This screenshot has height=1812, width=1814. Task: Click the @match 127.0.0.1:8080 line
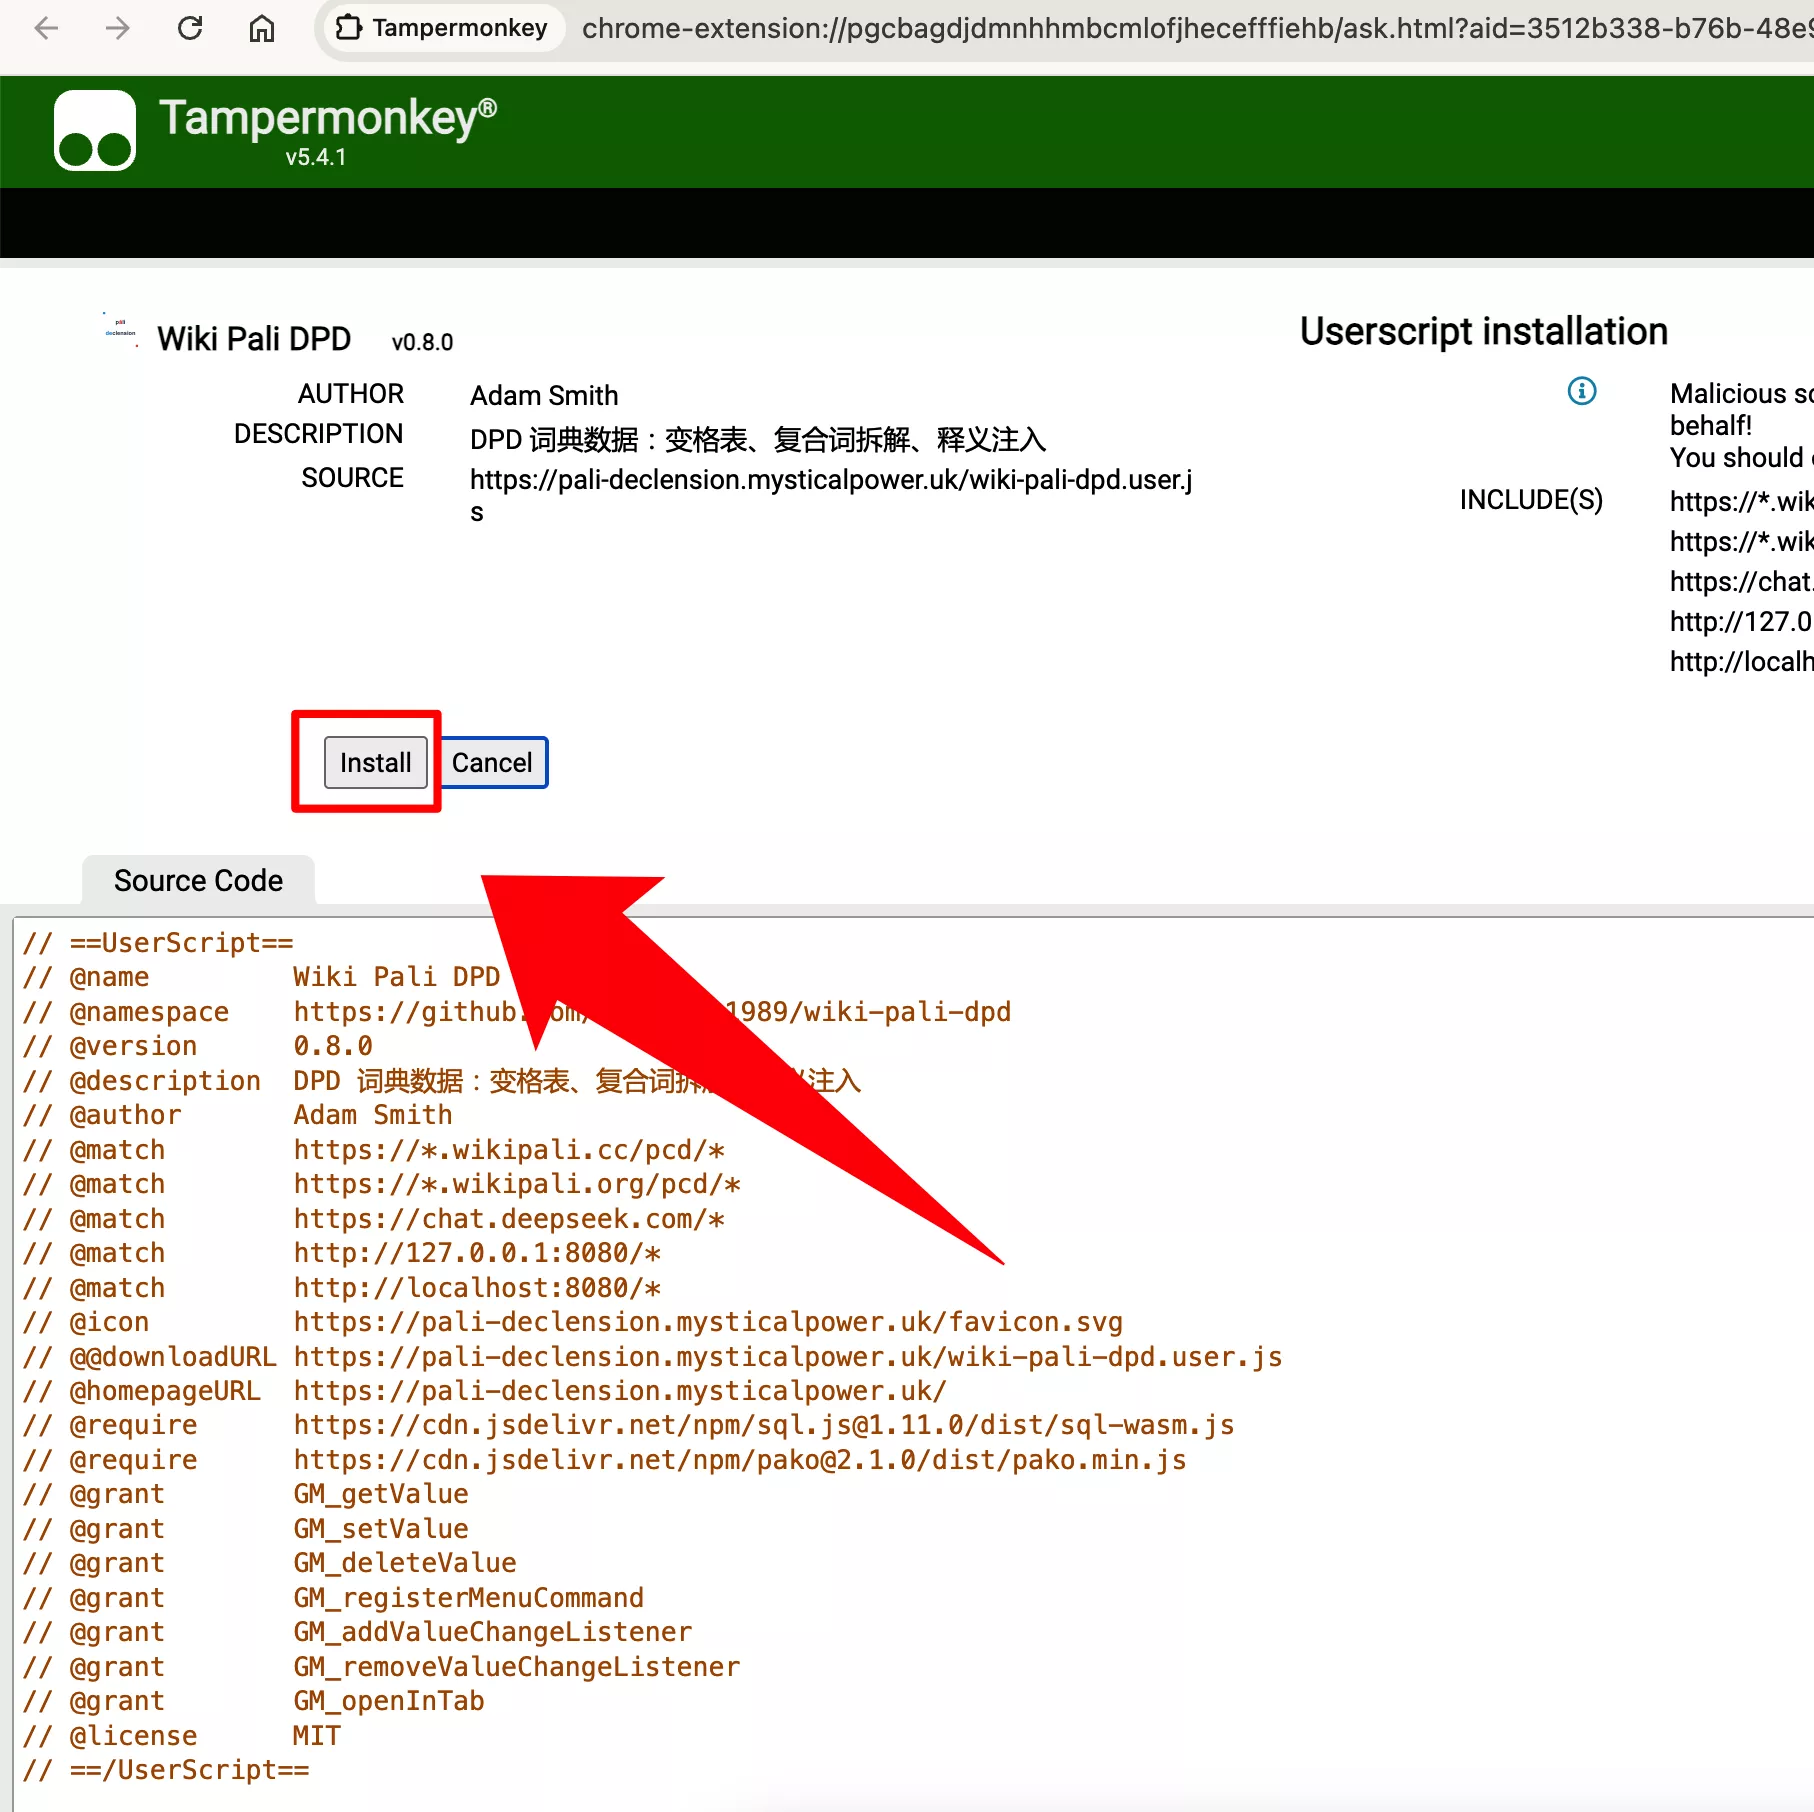point(342,1253)
